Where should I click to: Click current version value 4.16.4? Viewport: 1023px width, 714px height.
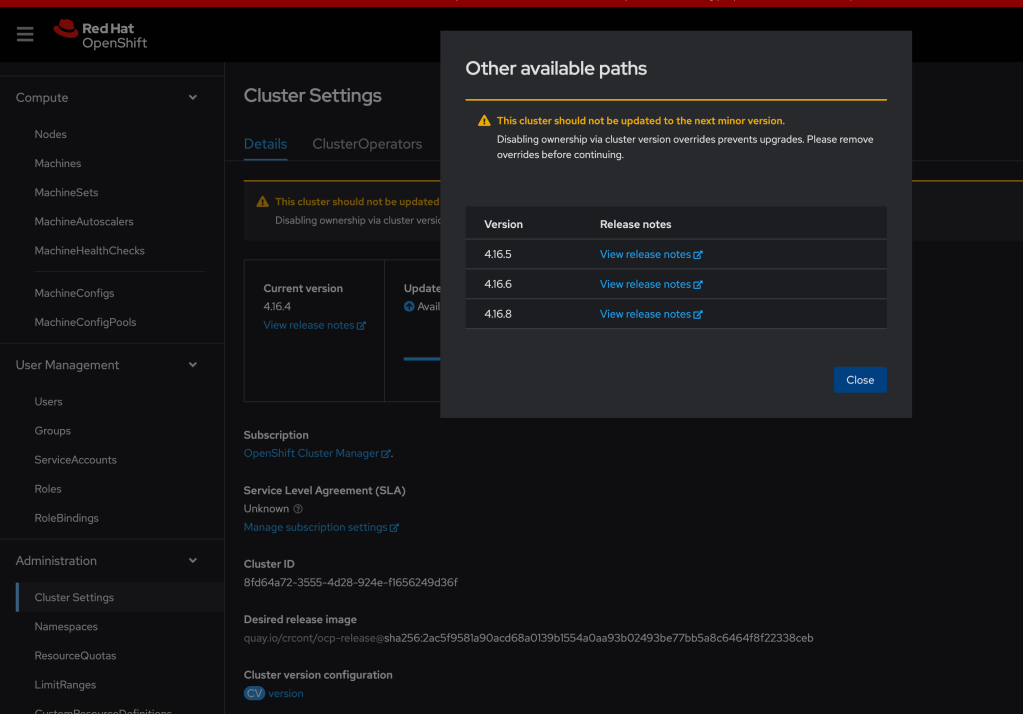(x=277, y=307)
